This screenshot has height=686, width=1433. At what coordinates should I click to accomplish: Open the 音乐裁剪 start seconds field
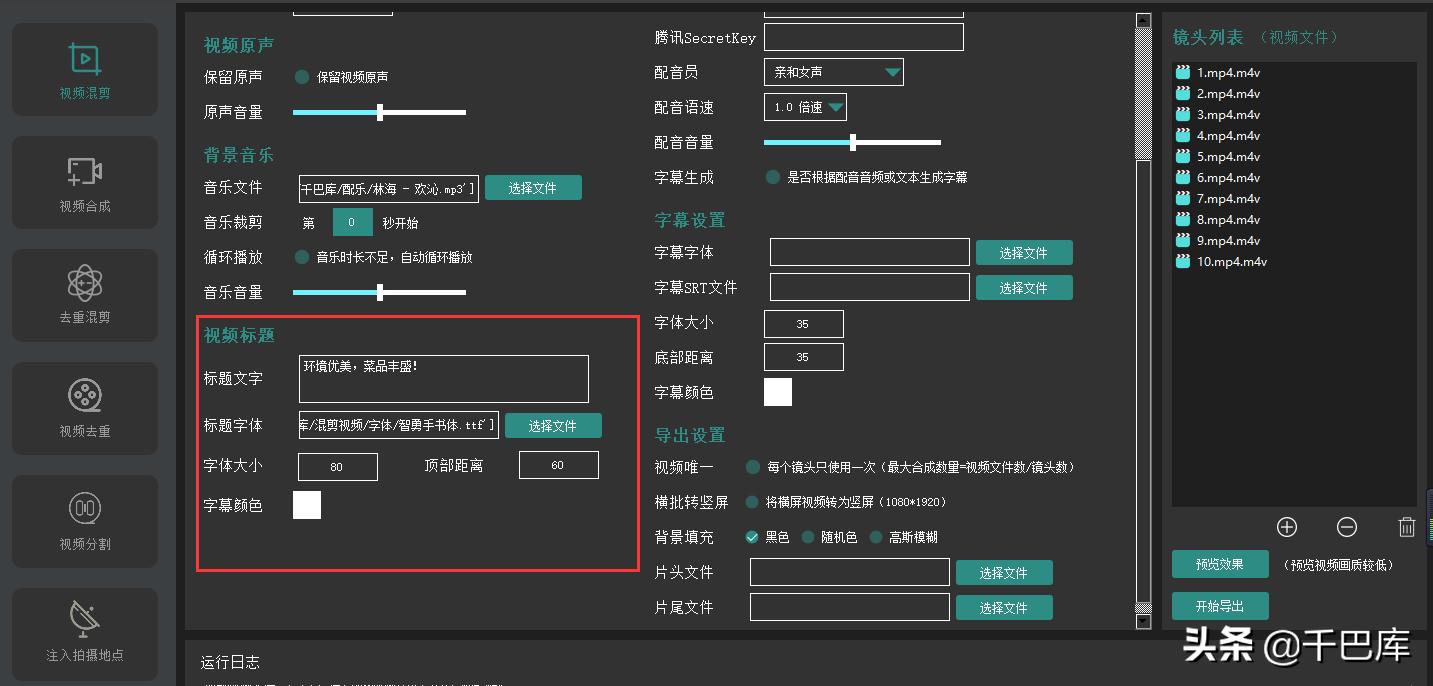point(352,221)
